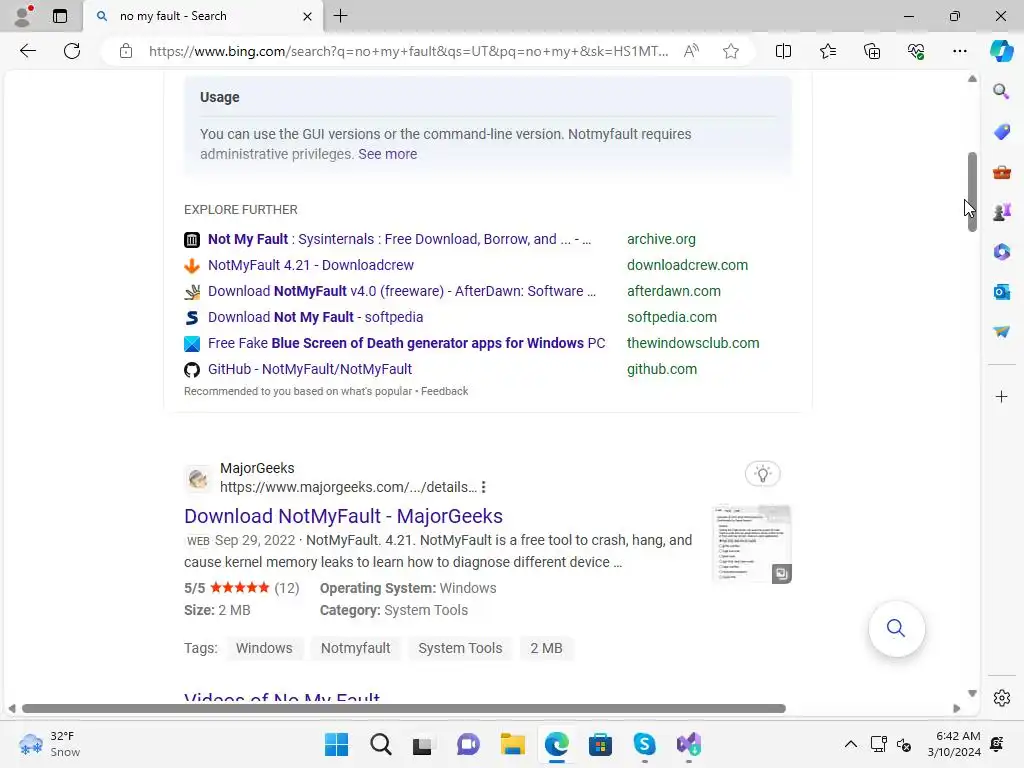Click the horizontal scrollbar thumb
Screen dimensions: 1024x768
point(404,709)
